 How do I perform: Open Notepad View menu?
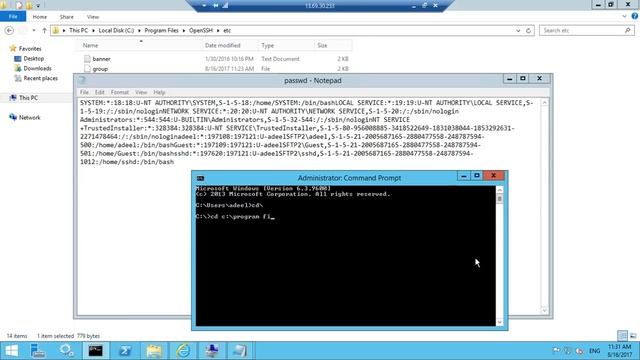[141, 92]
